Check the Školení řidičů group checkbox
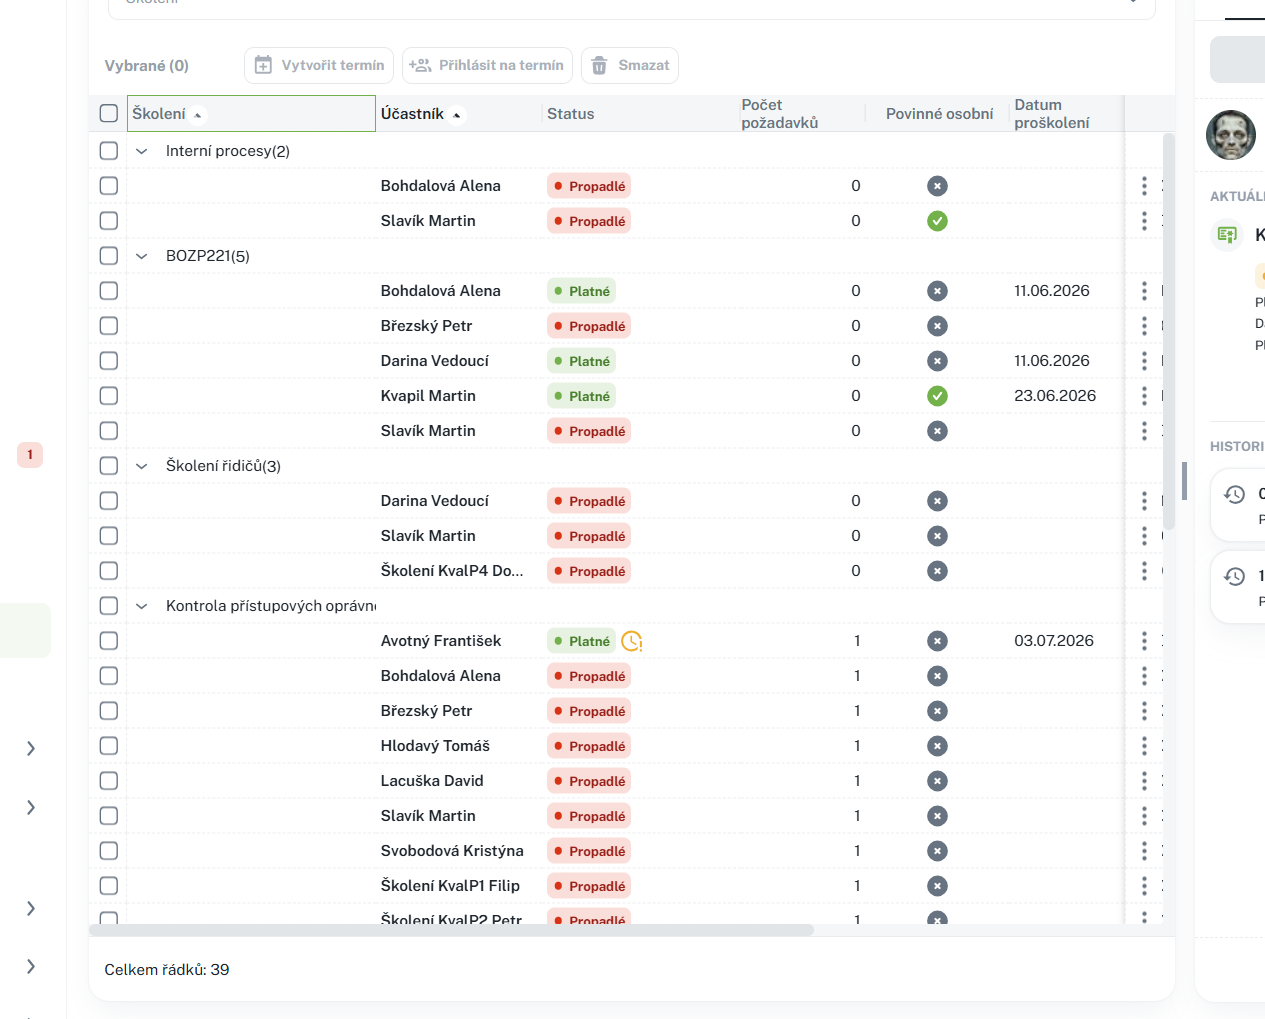 click(109, 466)
